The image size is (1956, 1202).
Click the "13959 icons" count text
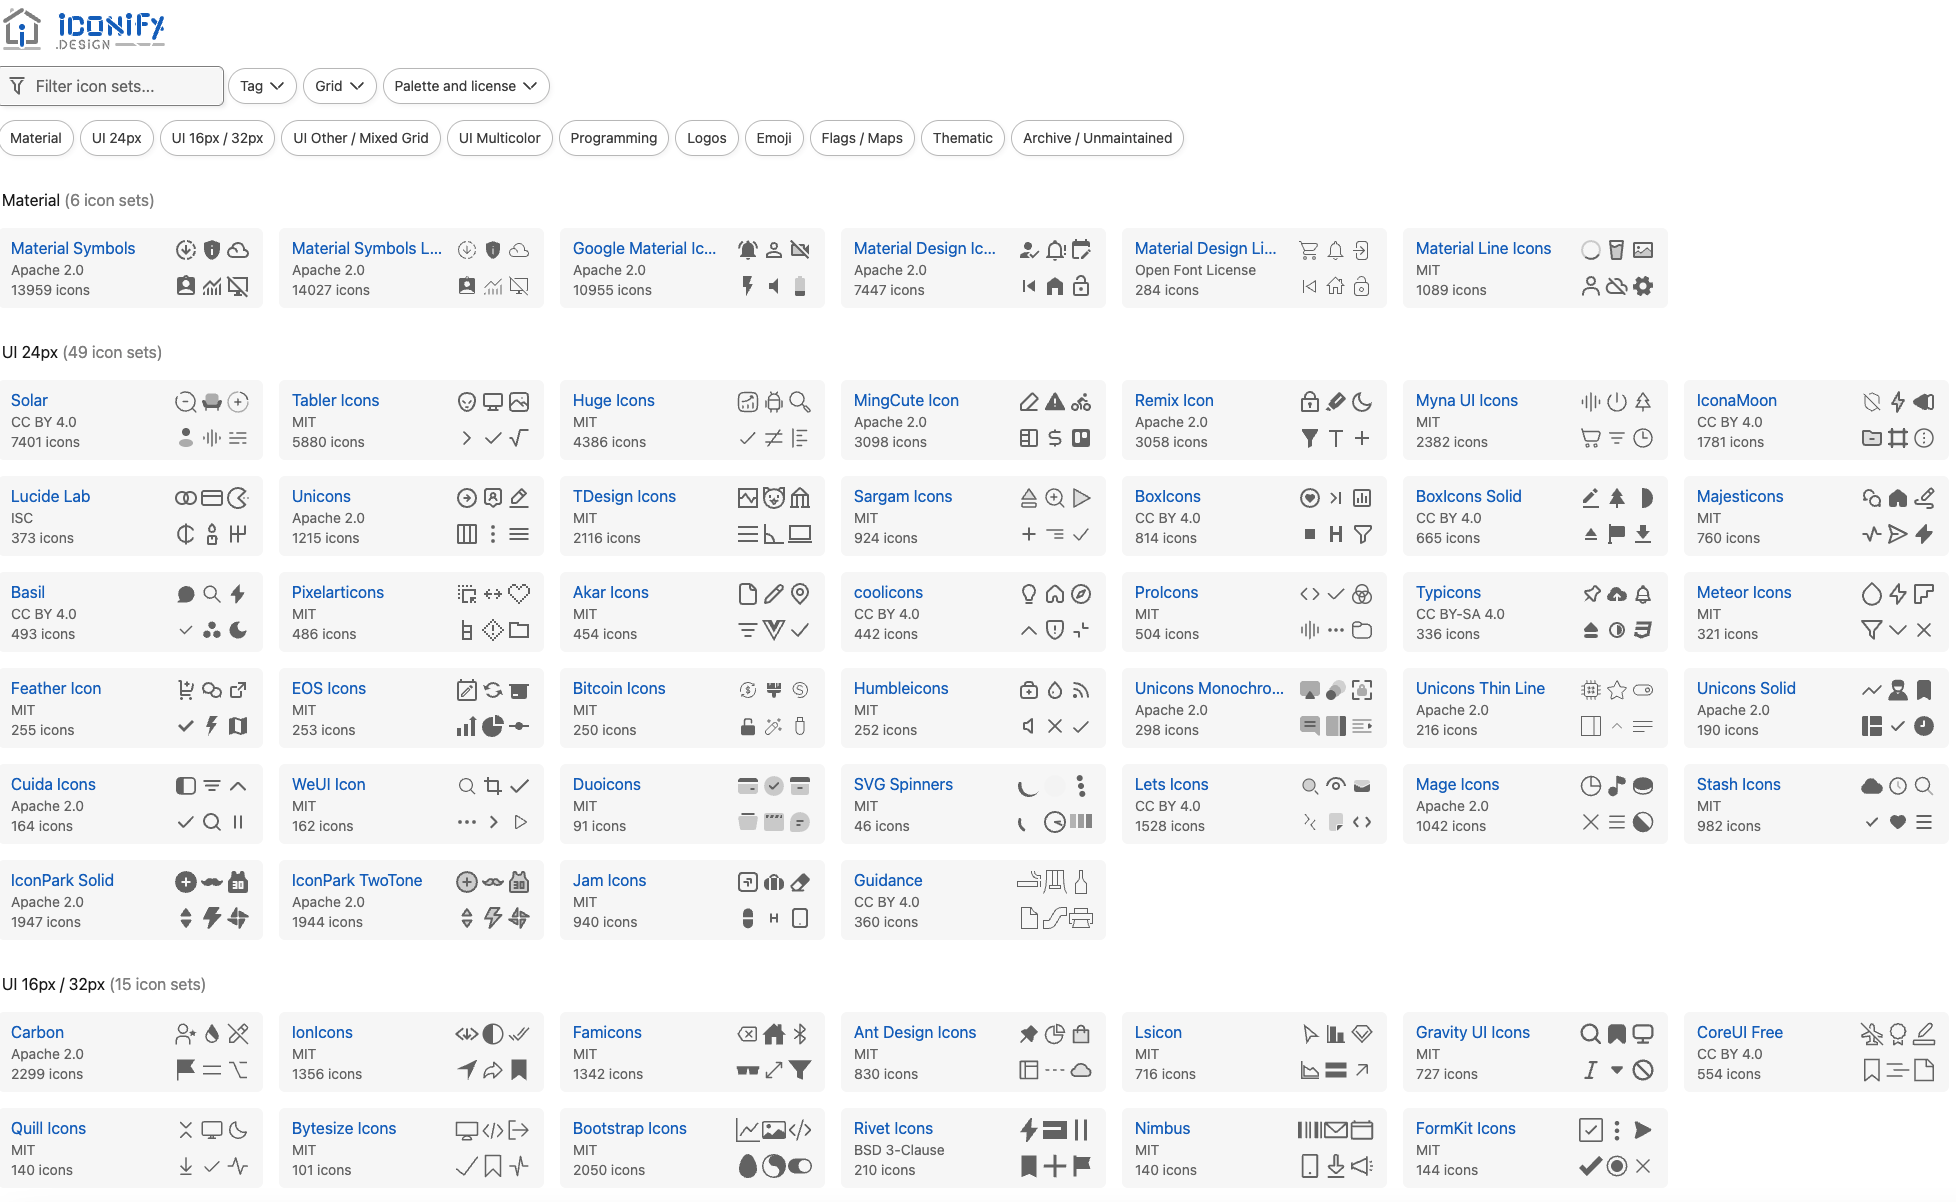(50, 290)
